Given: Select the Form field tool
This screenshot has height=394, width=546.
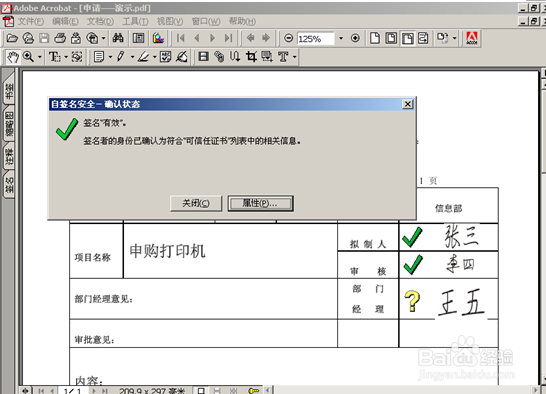Looking at the screenshot, I should (x=267, y=57).
